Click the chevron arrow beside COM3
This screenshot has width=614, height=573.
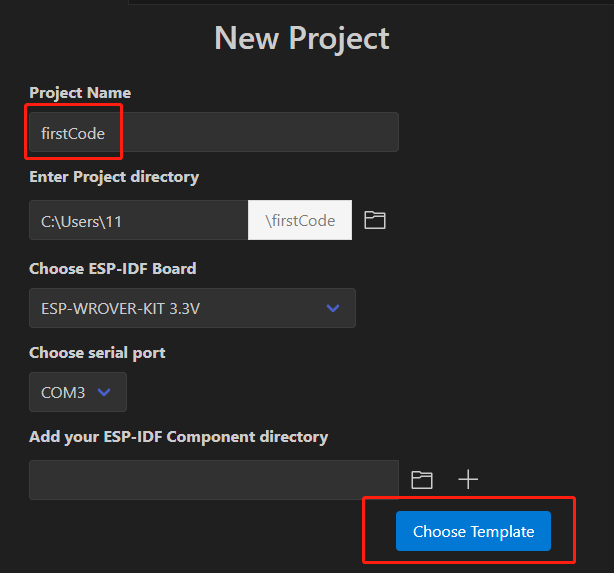click(x=104, y=393)
